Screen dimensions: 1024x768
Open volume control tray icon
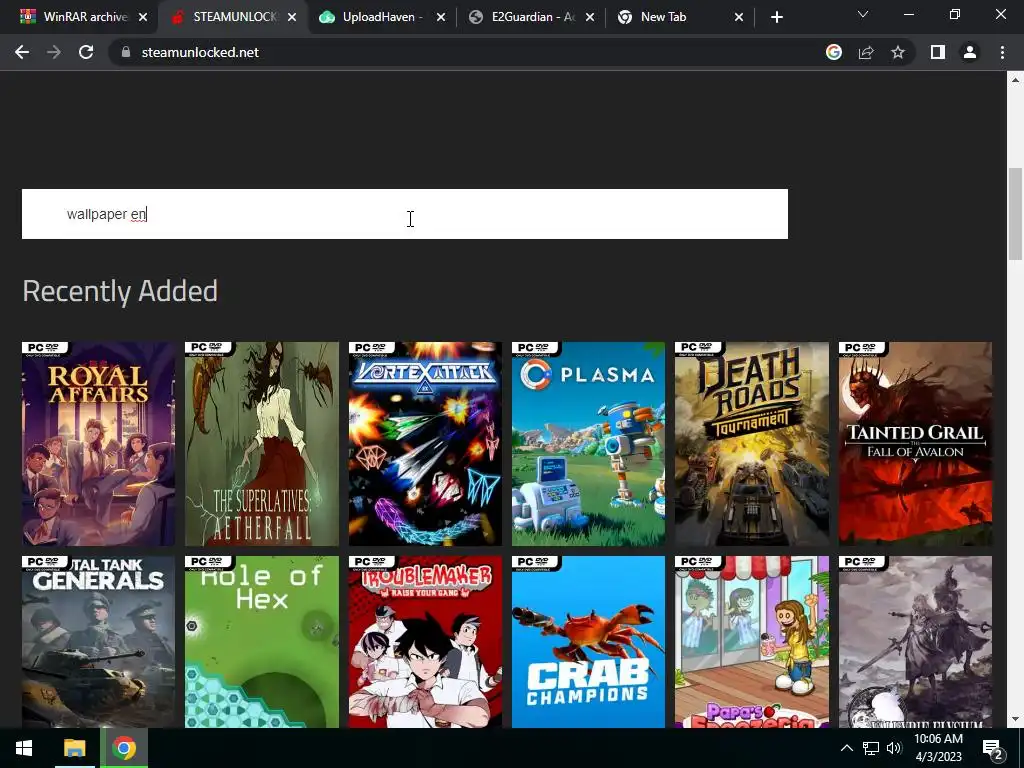point(894,748)
